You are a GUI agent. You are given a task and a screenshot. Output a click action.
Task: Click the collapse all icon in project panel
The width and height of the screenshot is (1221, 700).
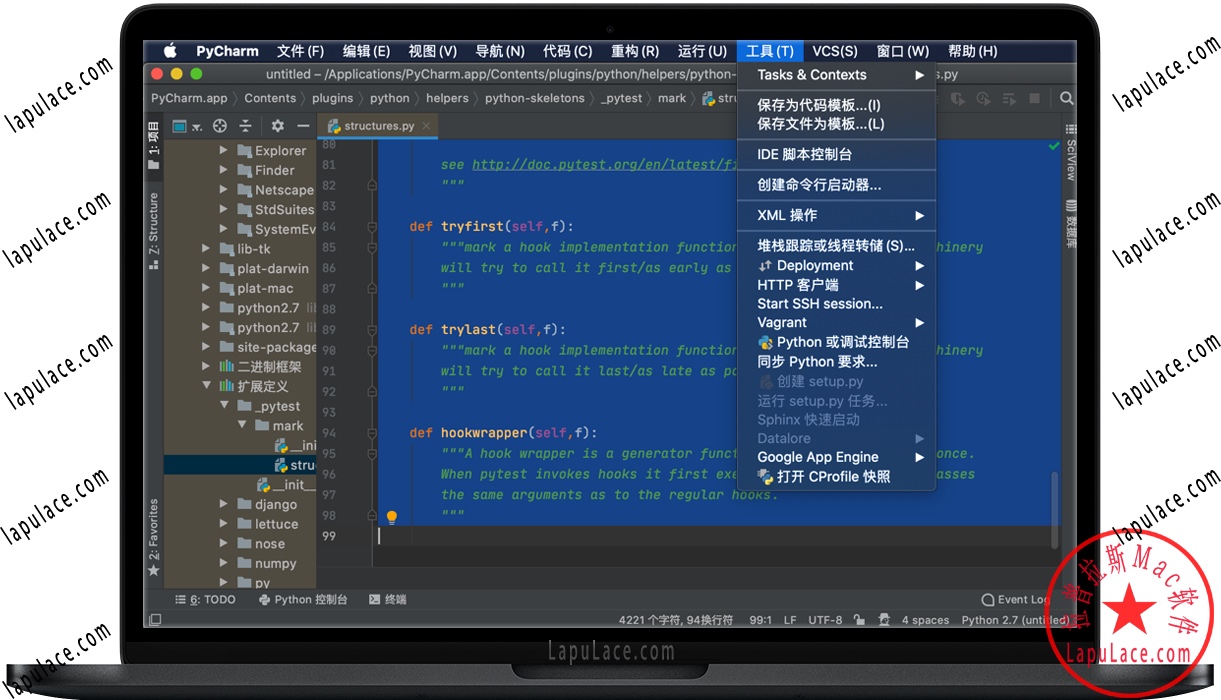coord(245,126)
